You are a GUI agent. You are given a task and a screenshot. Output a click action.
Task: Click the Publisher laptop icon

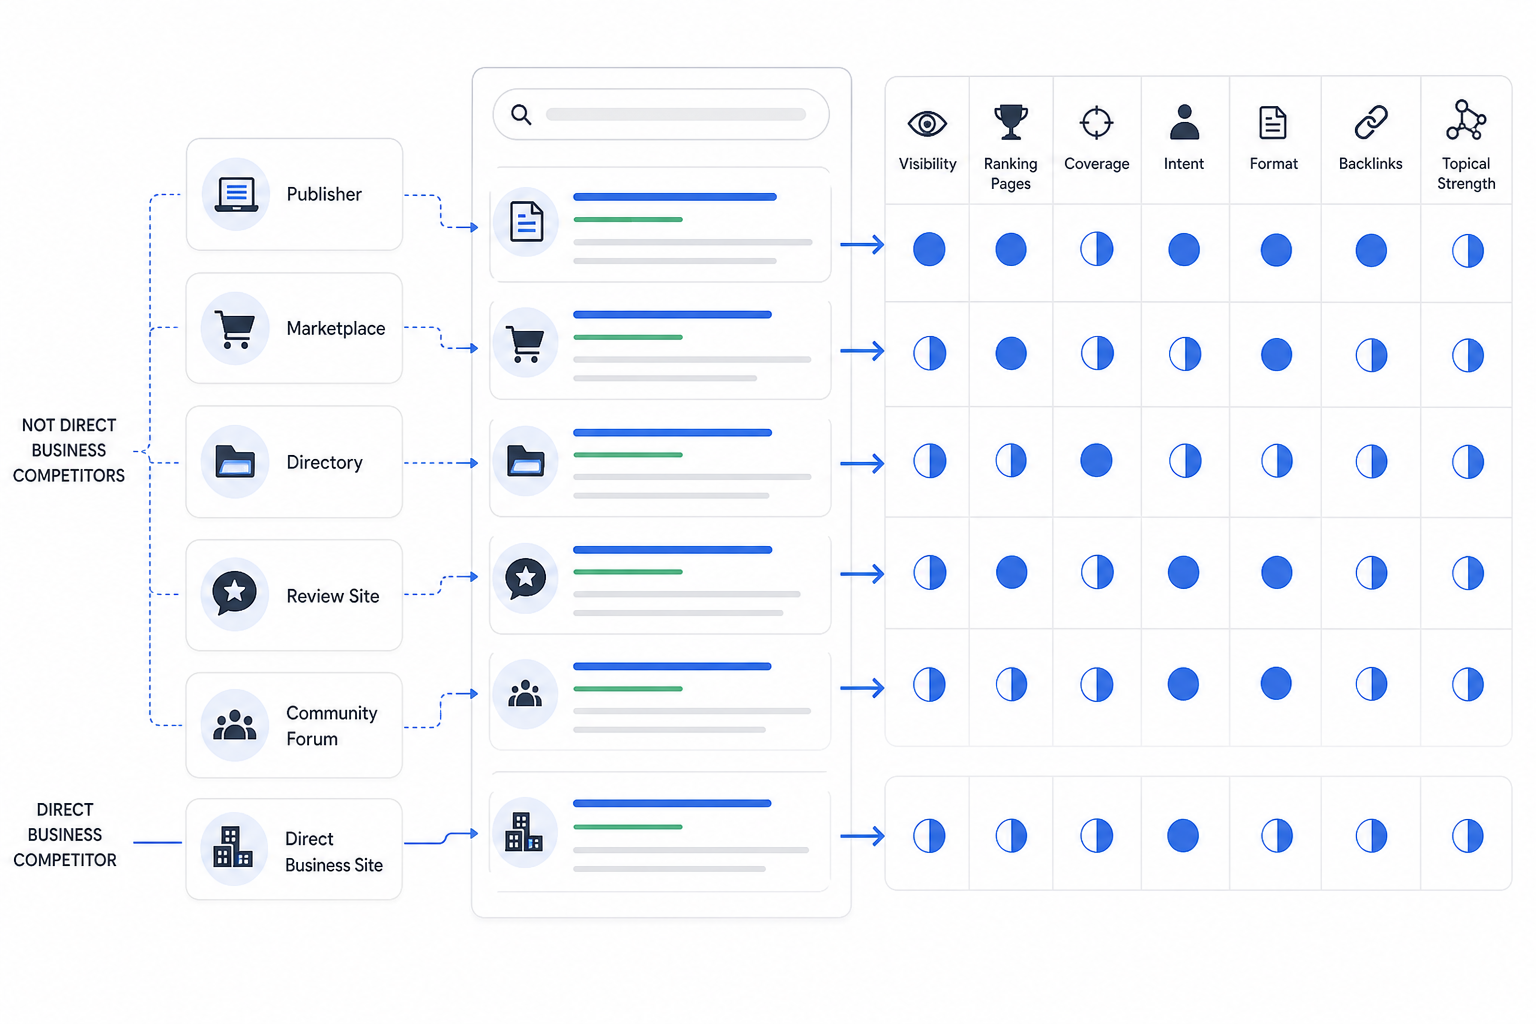coord(236,194)
